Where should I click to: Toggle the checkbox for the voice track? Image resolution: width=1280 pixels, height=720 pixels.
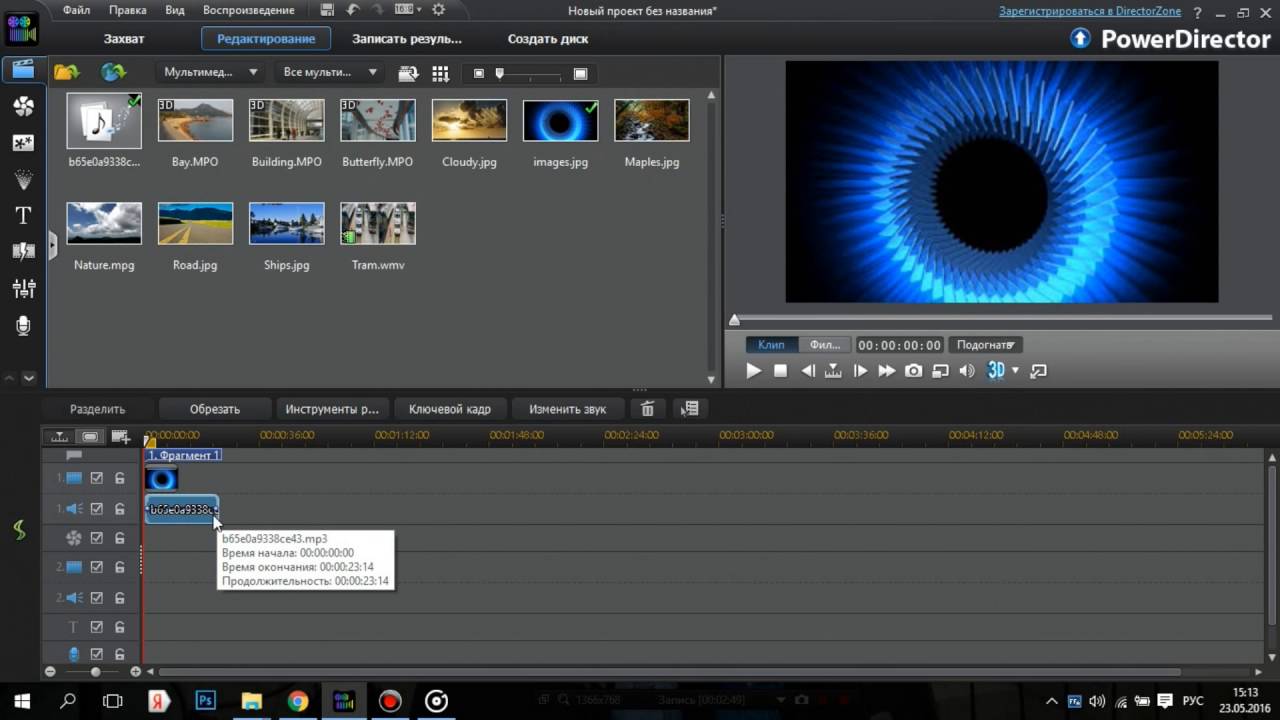click(97, 654)
